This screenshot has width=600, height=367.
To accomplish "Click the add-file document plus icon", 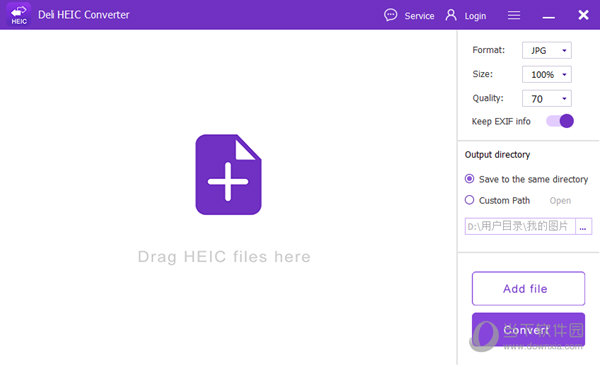I will tap(228, 175).
